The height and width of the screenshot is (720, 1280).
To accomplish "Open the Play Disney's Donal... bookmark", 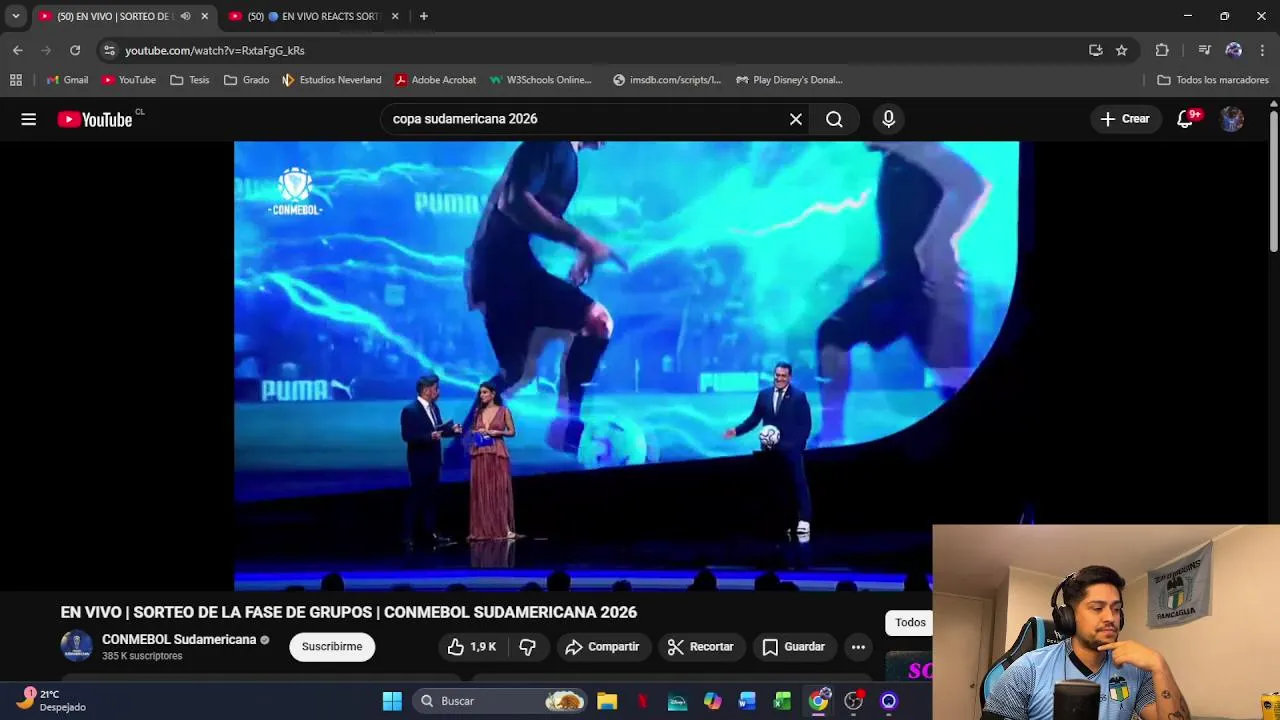I will pos(790,80).
